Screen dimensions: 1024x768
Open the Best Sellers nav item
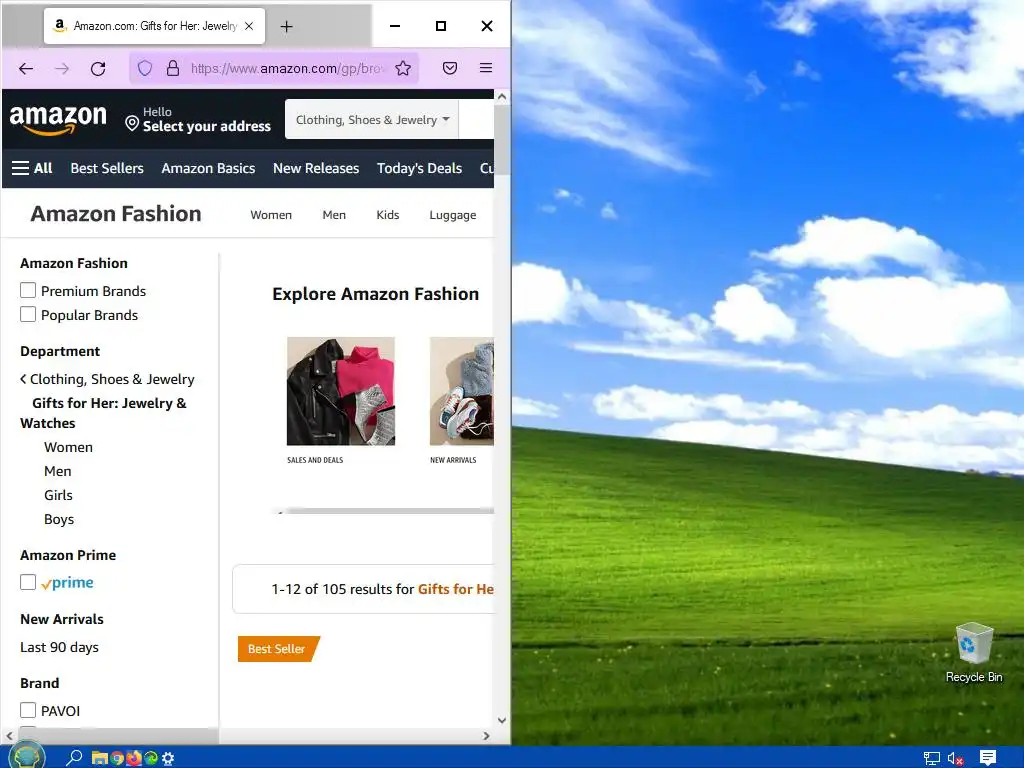coord(107,168)
